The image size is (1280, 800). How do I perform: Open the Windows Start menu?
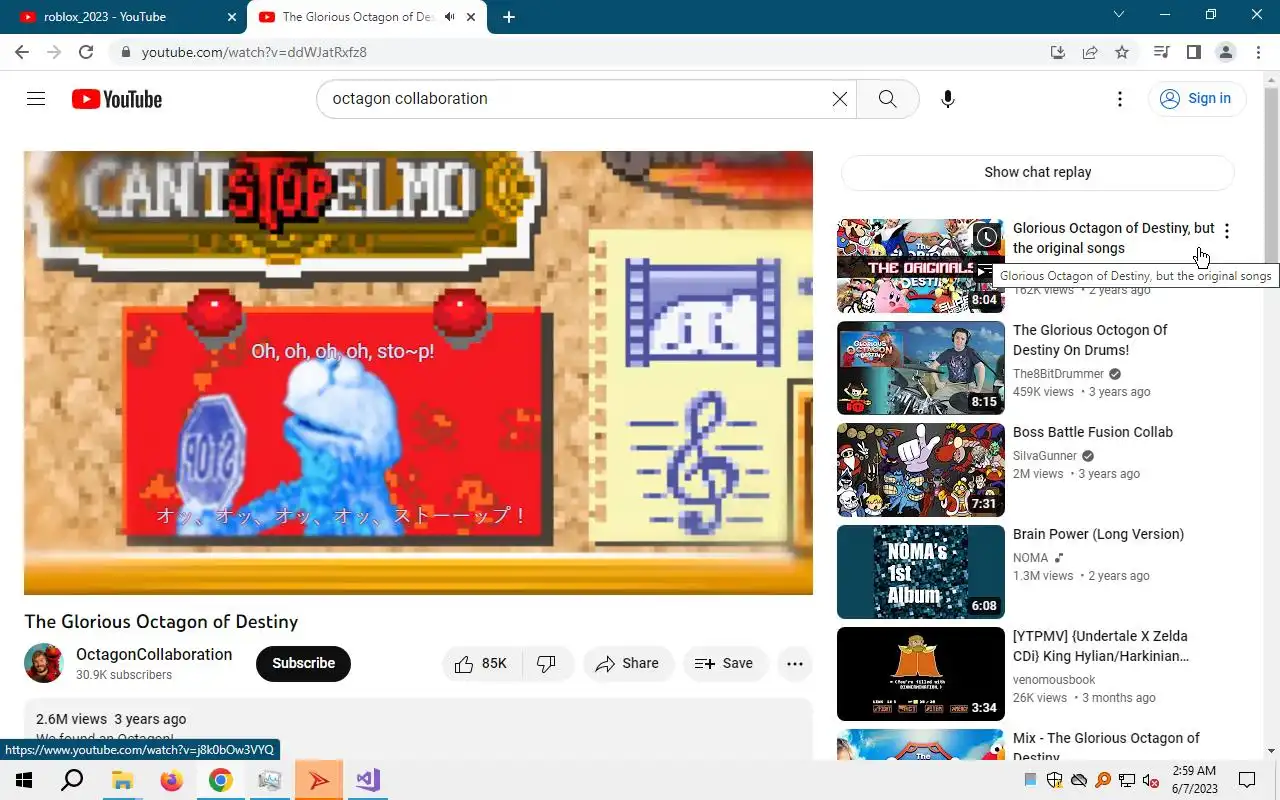point(24,780)
